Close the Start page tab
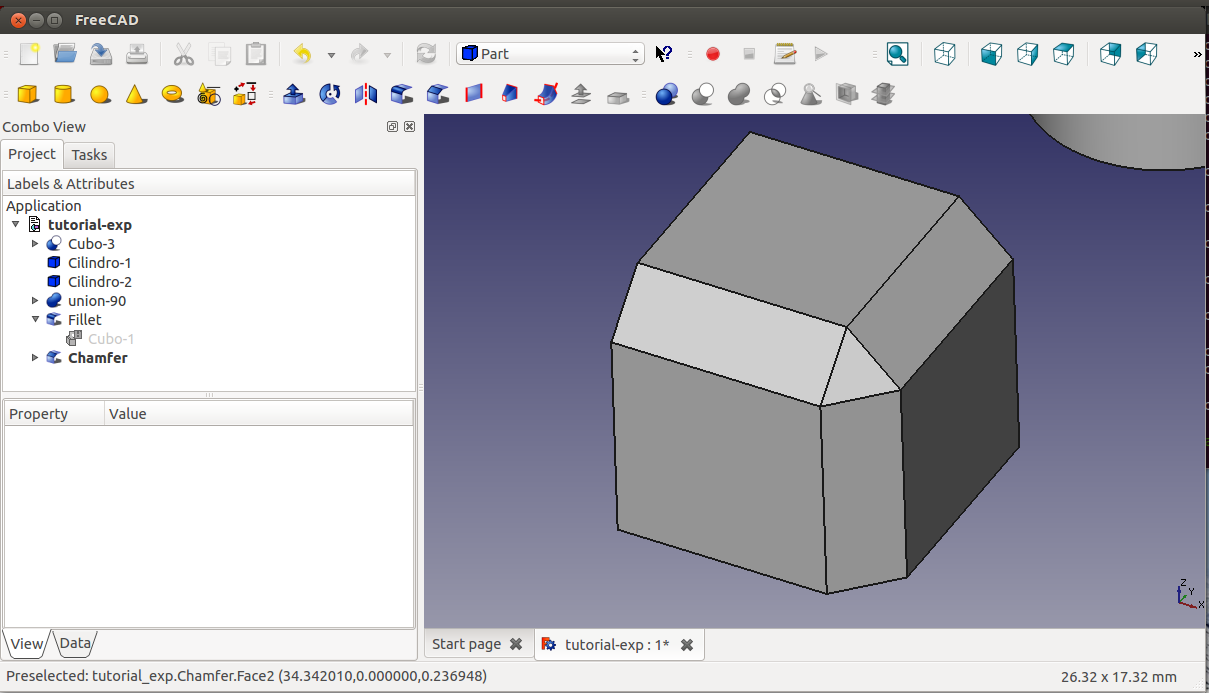This screenshot has height=693, width=1209. (x=516, y=645)
